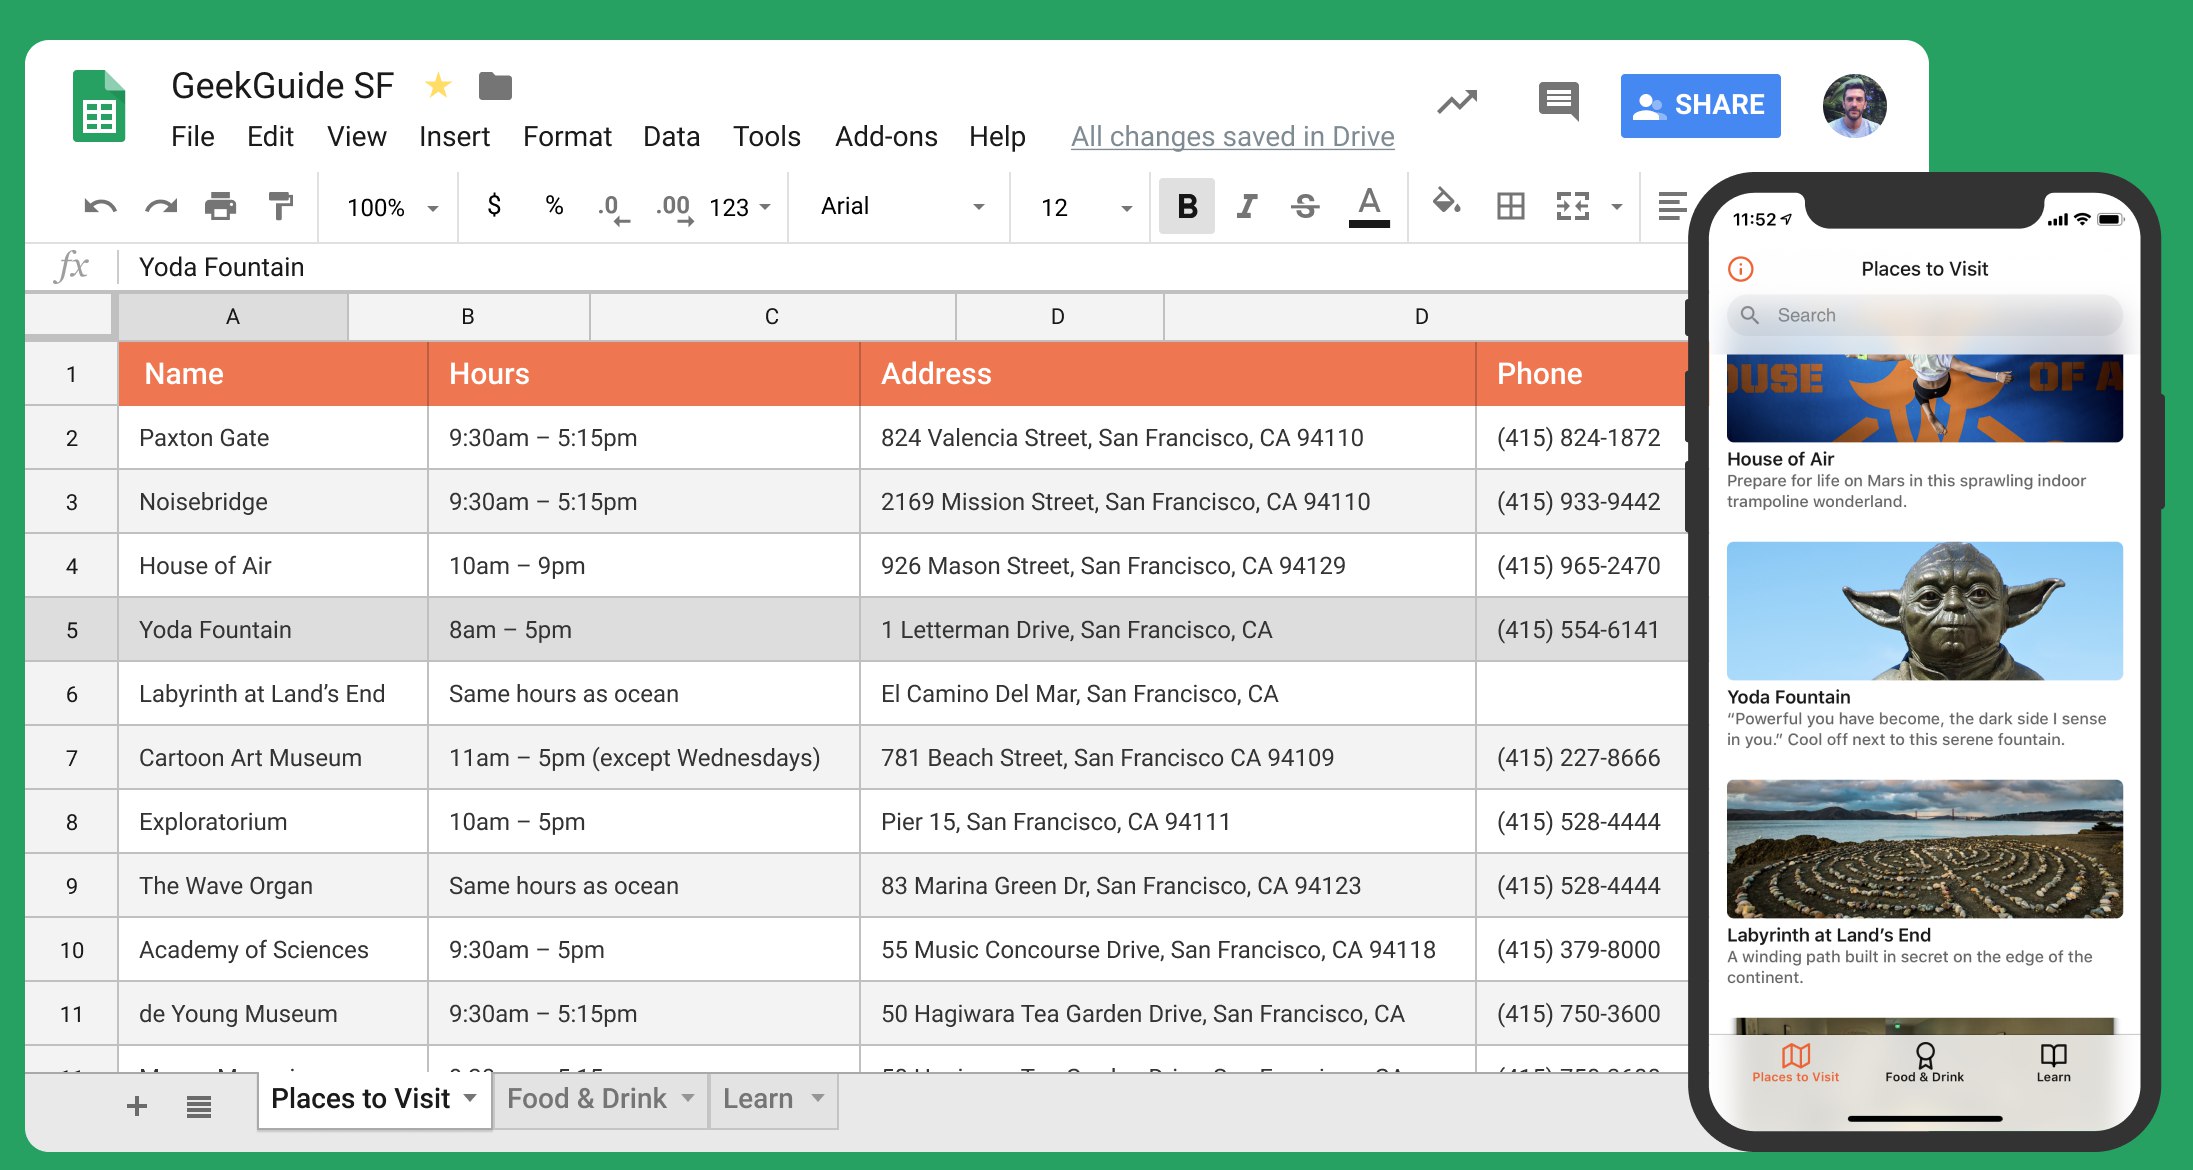Select column A header

point(233,316)
